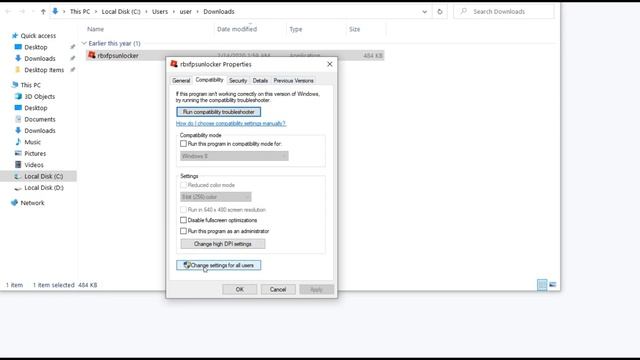
Task: Switch to large icons view in status bar
Action: pyautogui.click(x=553, y=284)
